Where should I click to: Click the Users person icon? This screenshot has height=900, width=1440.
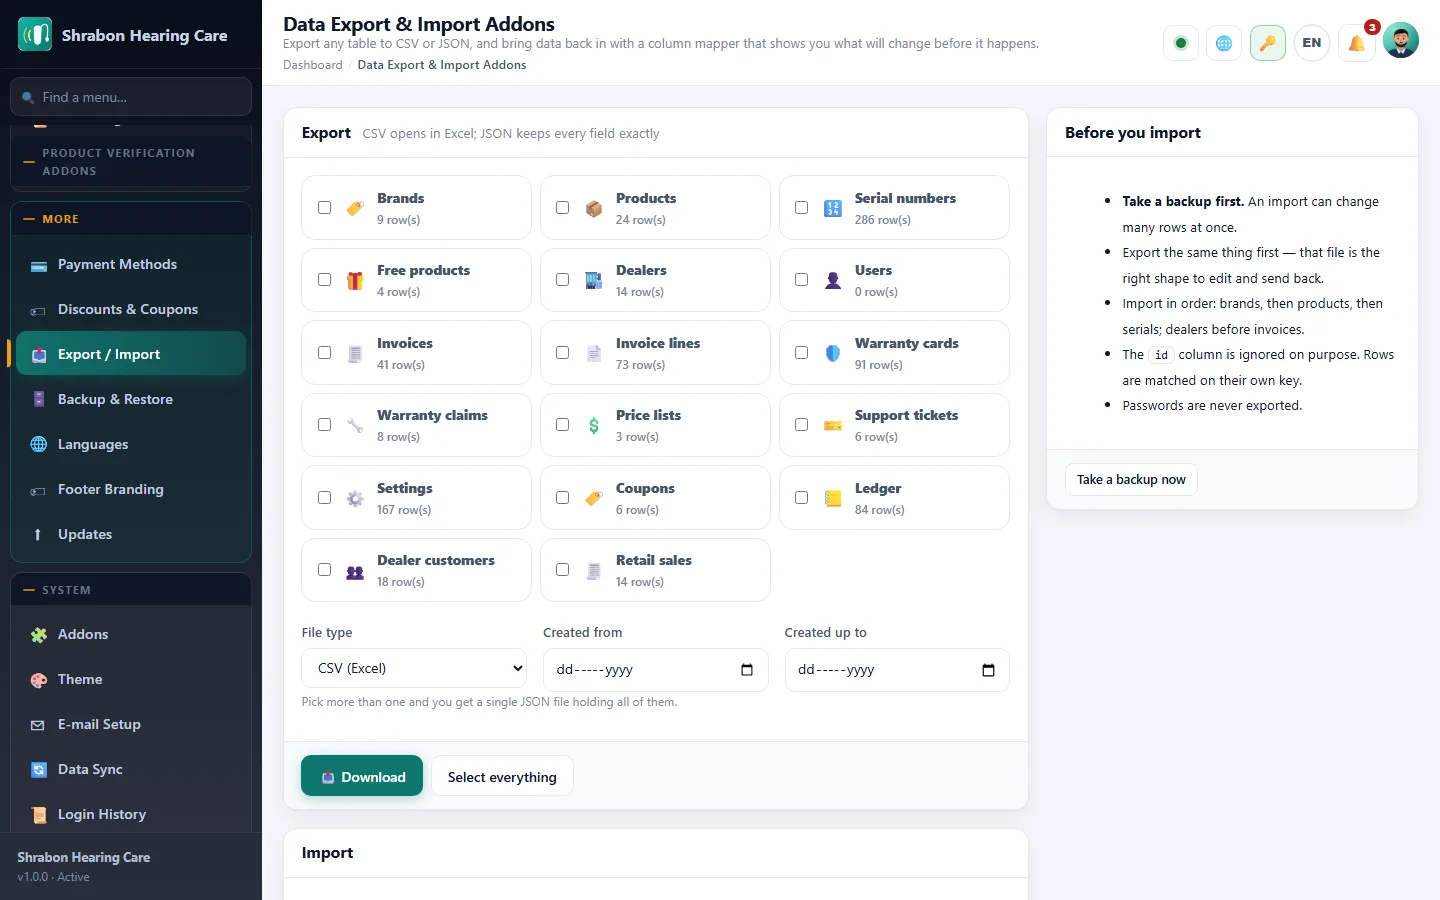833,281
